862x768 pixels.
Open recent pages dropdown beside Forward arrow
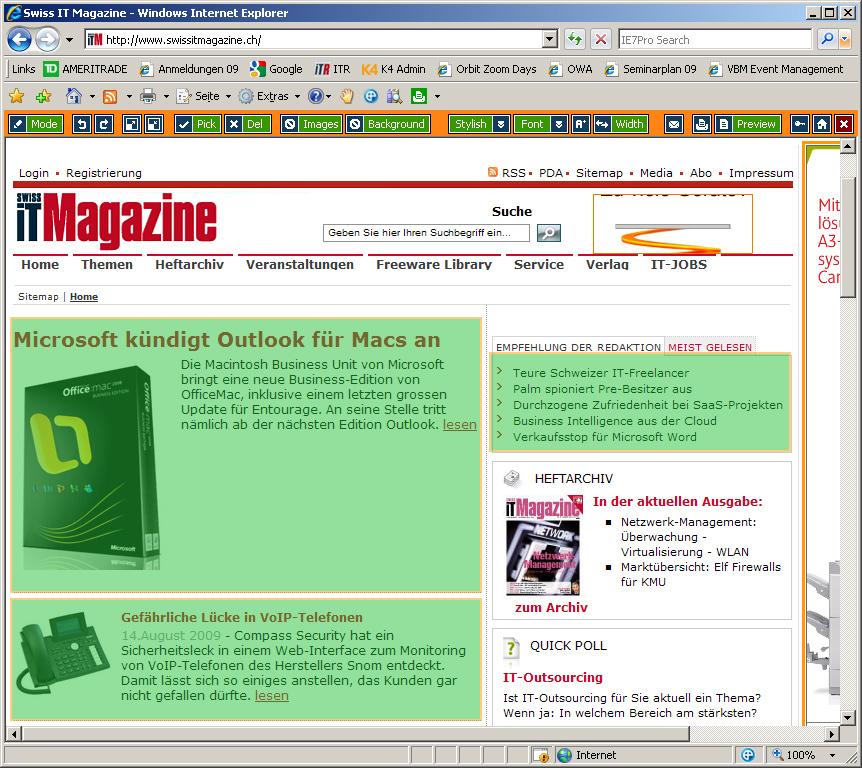tap(69, 40)
